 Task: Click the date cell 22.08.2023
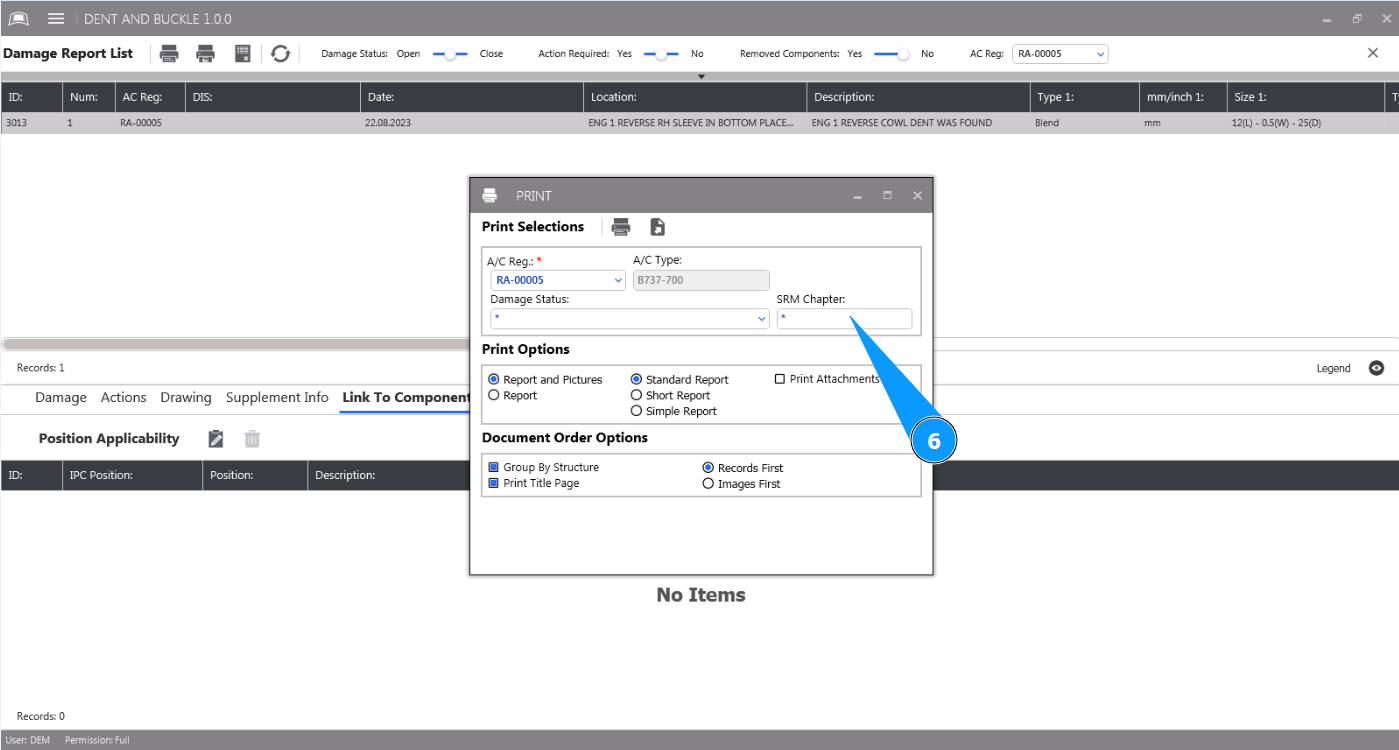(x=388, y=123)
